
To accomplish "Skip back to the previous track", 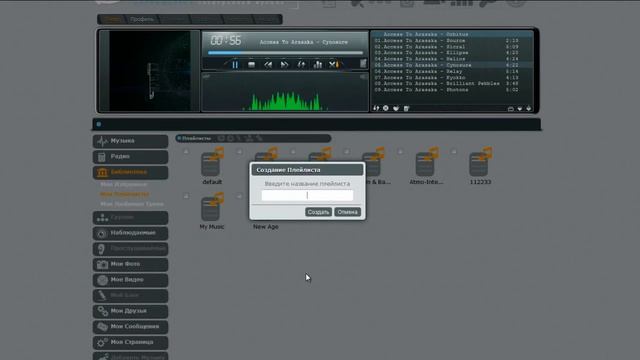I will 268,64.
